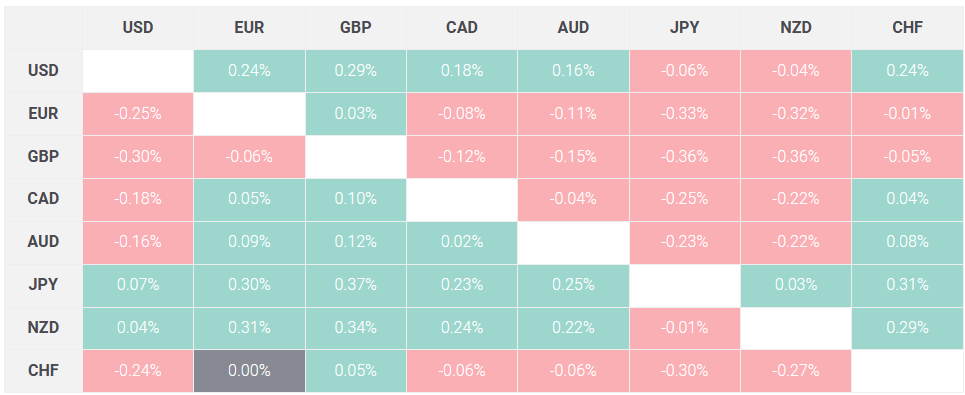Click the JPY/NZD 0.03% cell
This screenshot has height=395, width=965.
point(796,285)
